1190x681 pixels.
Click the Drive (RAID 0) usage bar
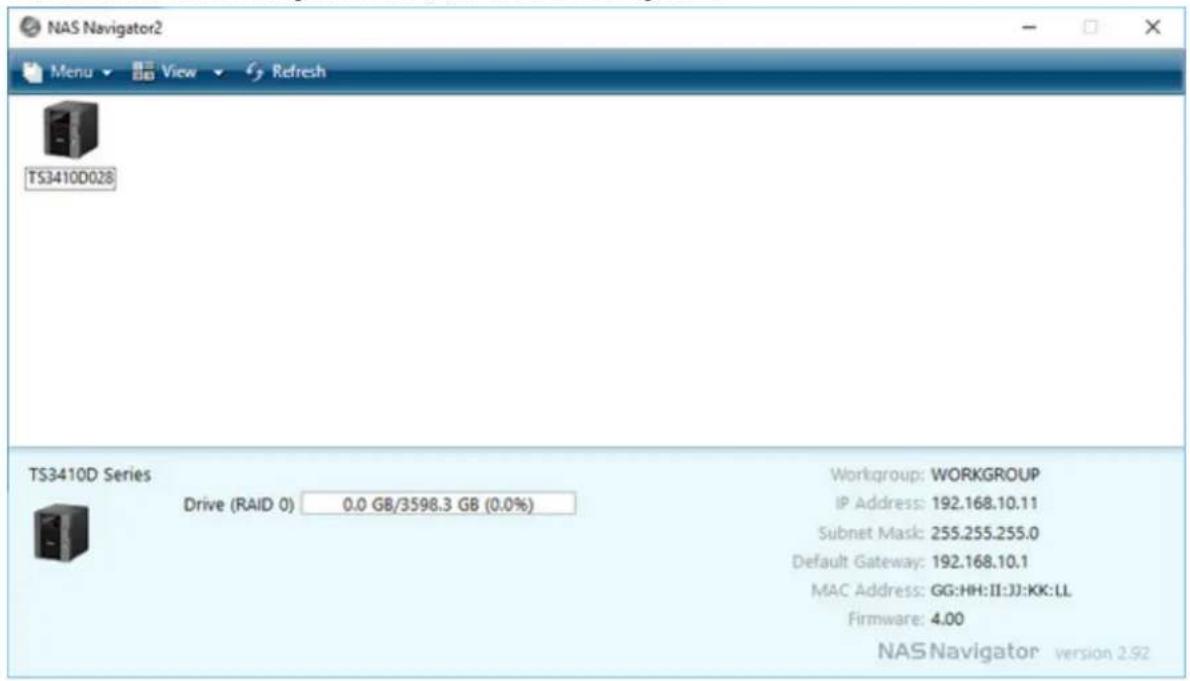(x=438, y=504)
